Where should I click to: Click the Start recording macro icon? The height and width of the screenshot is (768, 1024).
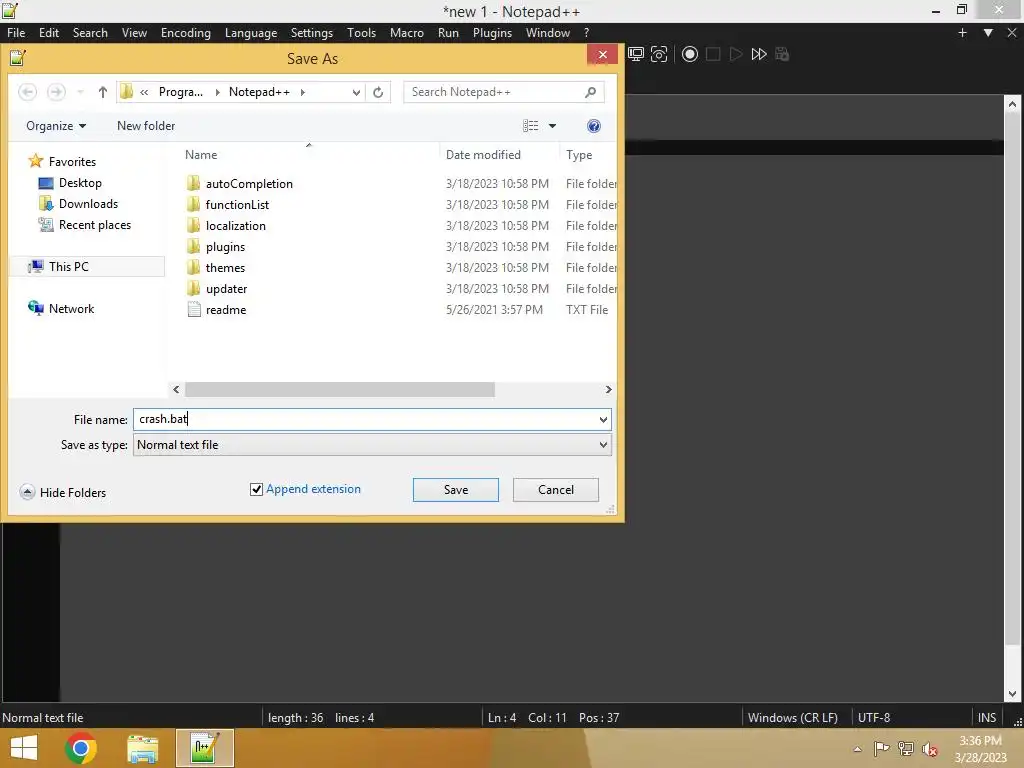690,54
